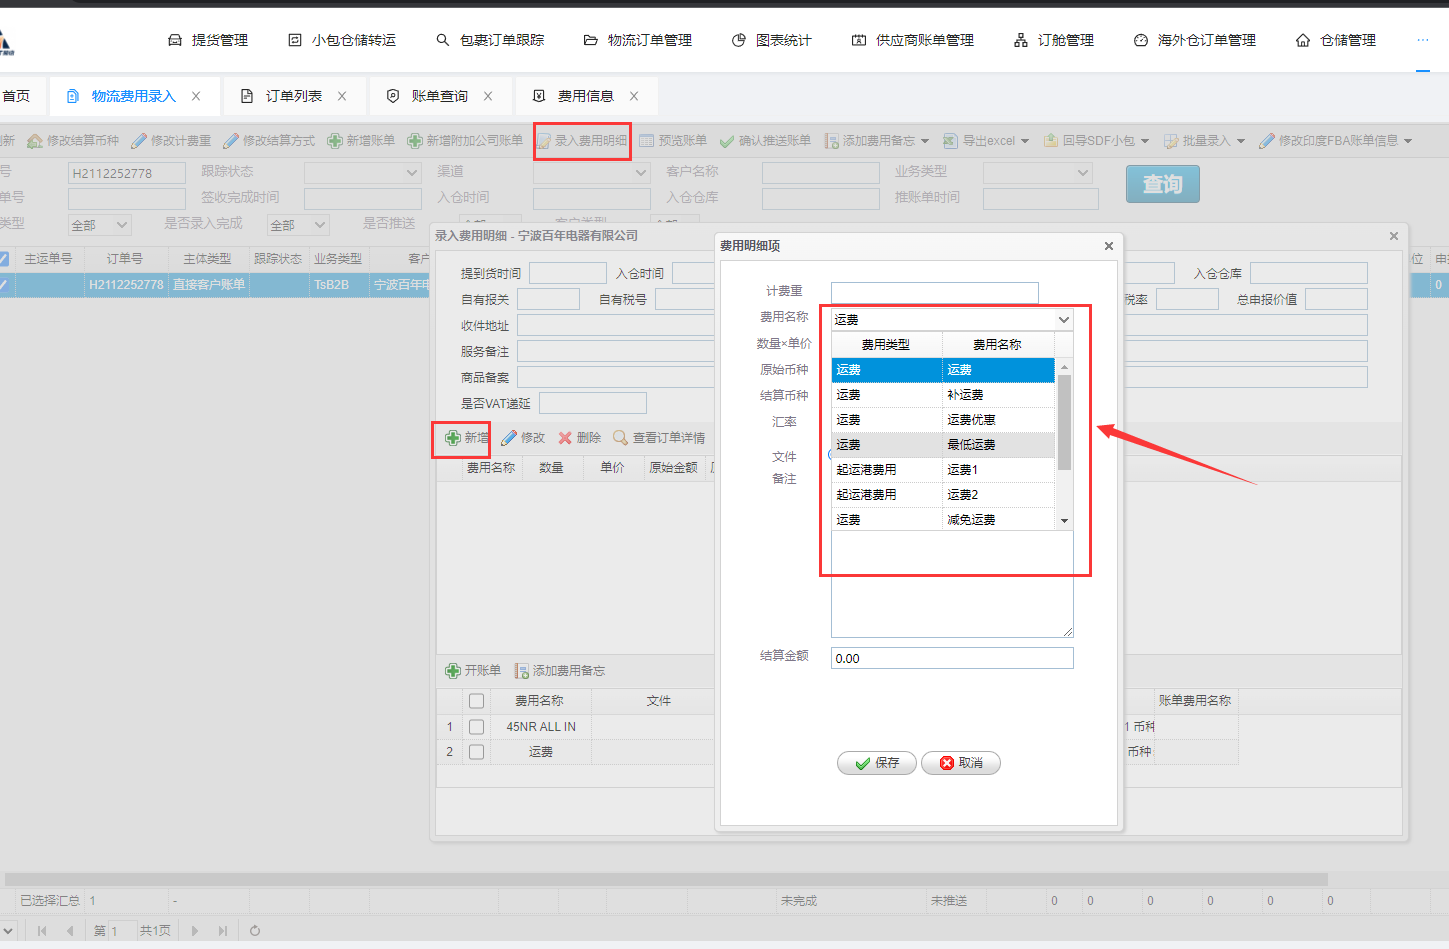The image size is (1449, 949).
Task: Click the red X 删除 icon
Action: 565,438
